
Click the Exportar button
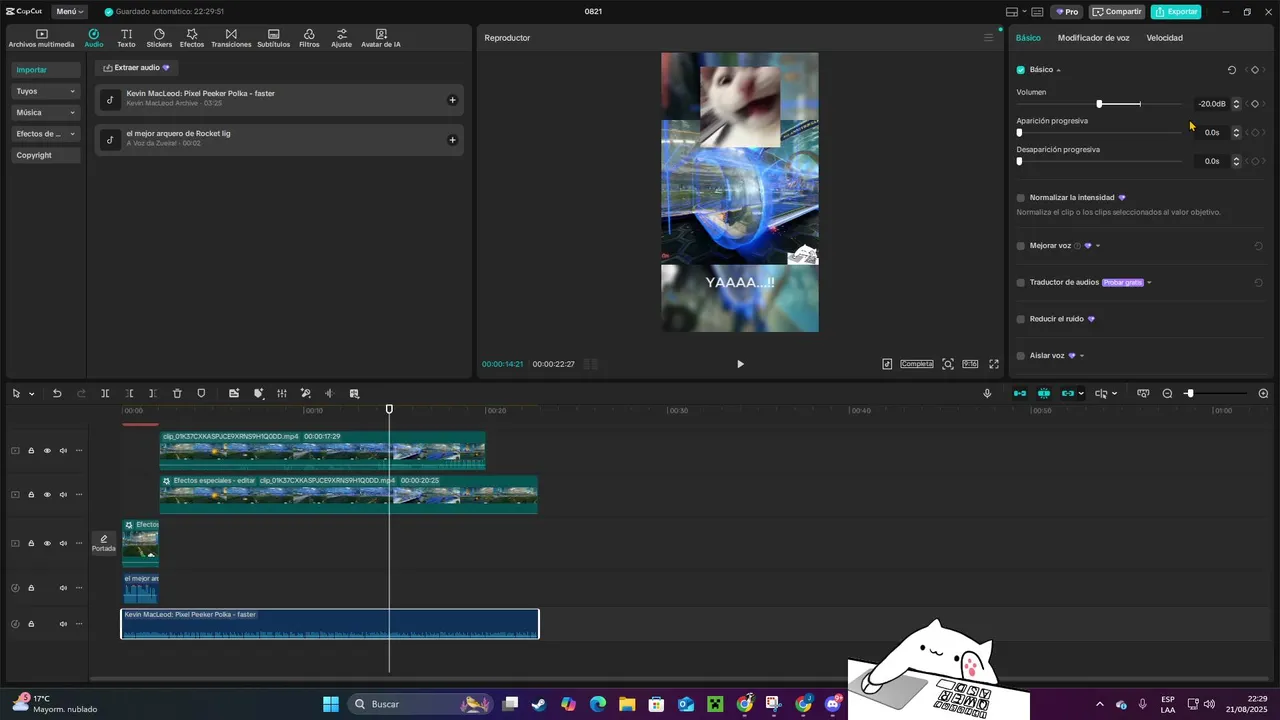1176,12
